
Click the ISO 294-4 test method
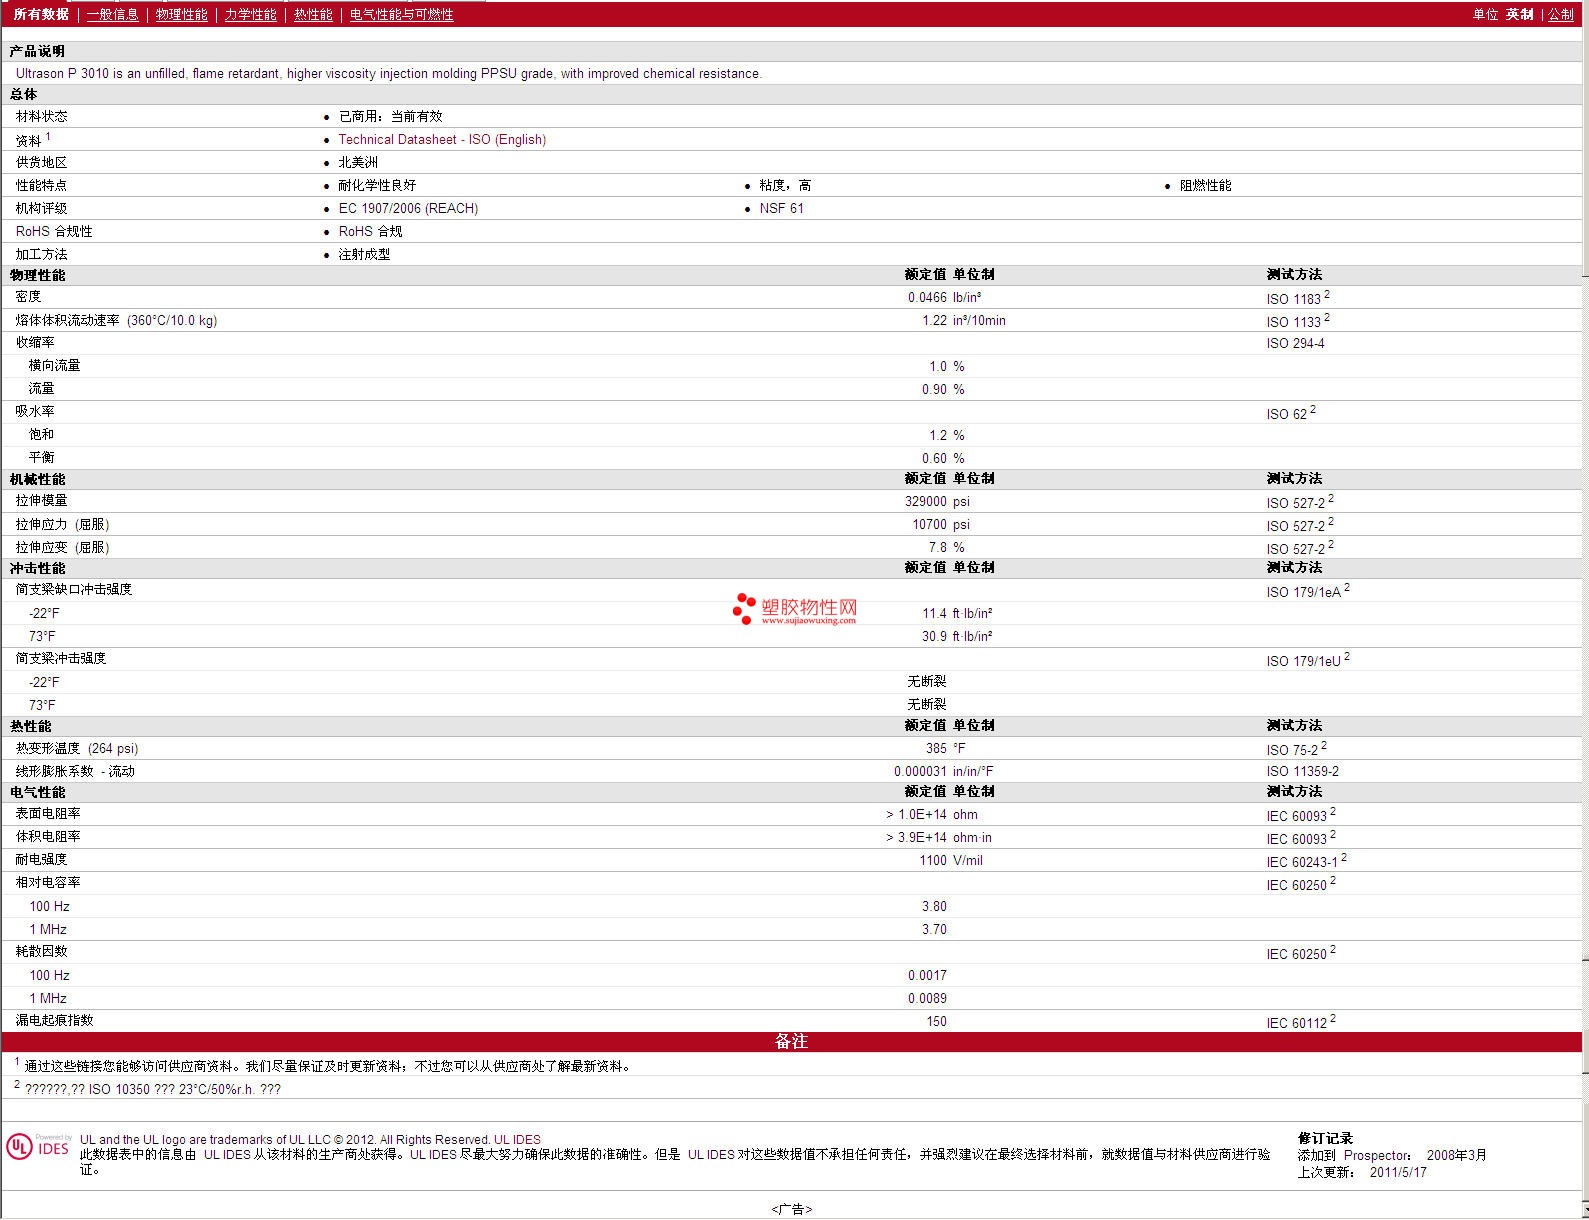(x=1295, y=343)
